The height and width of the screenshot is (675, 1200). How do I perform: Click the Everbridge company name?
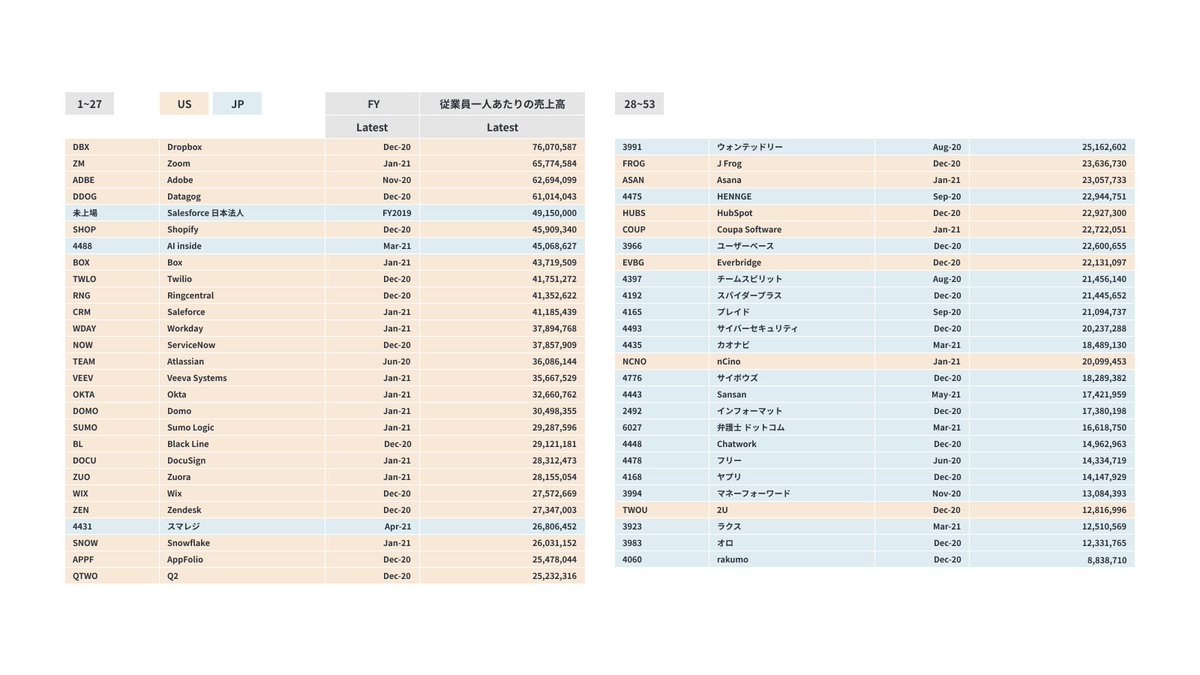point(739,262)
